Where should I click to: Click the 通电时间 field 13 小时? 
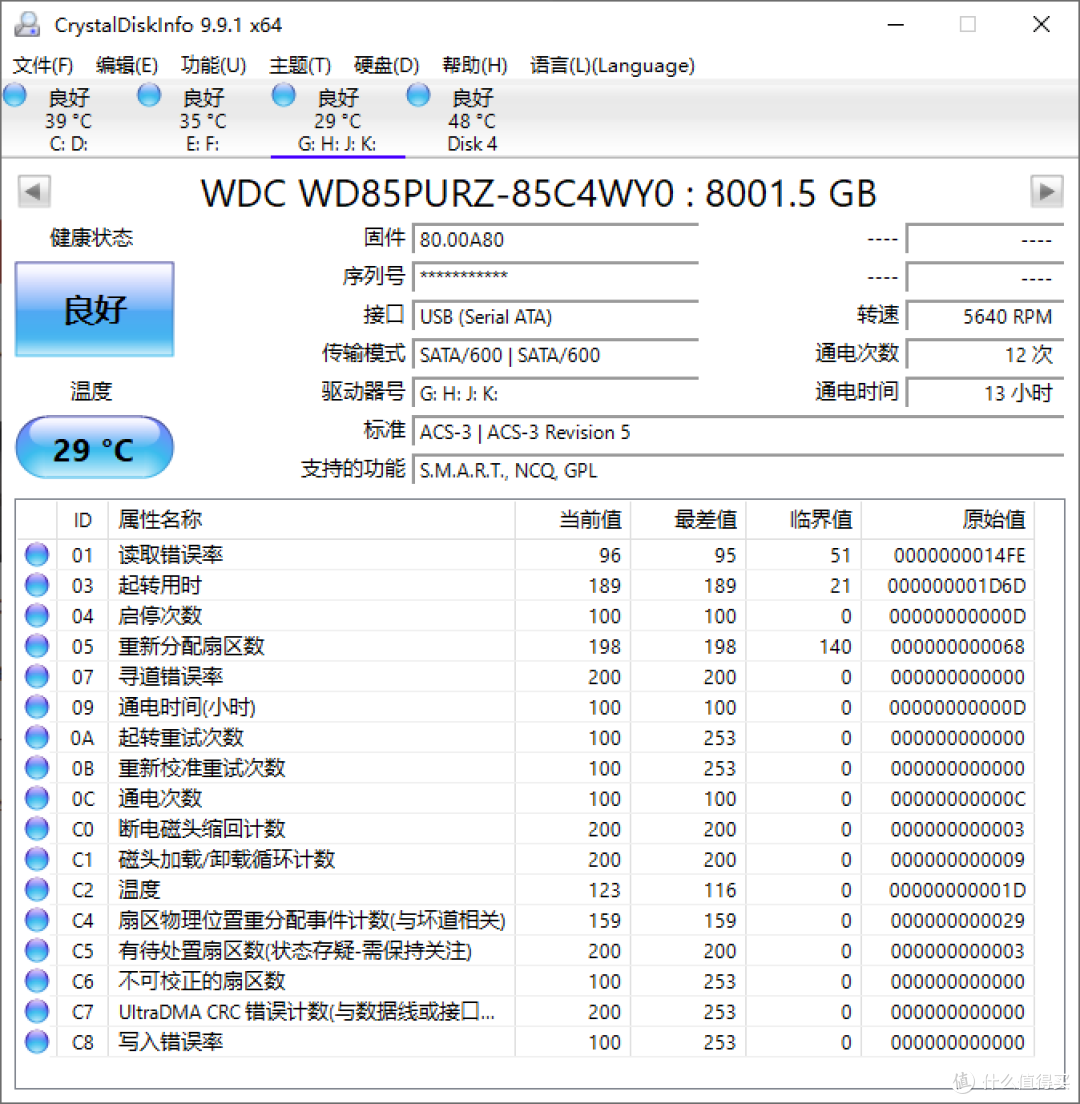coord(985,393)
